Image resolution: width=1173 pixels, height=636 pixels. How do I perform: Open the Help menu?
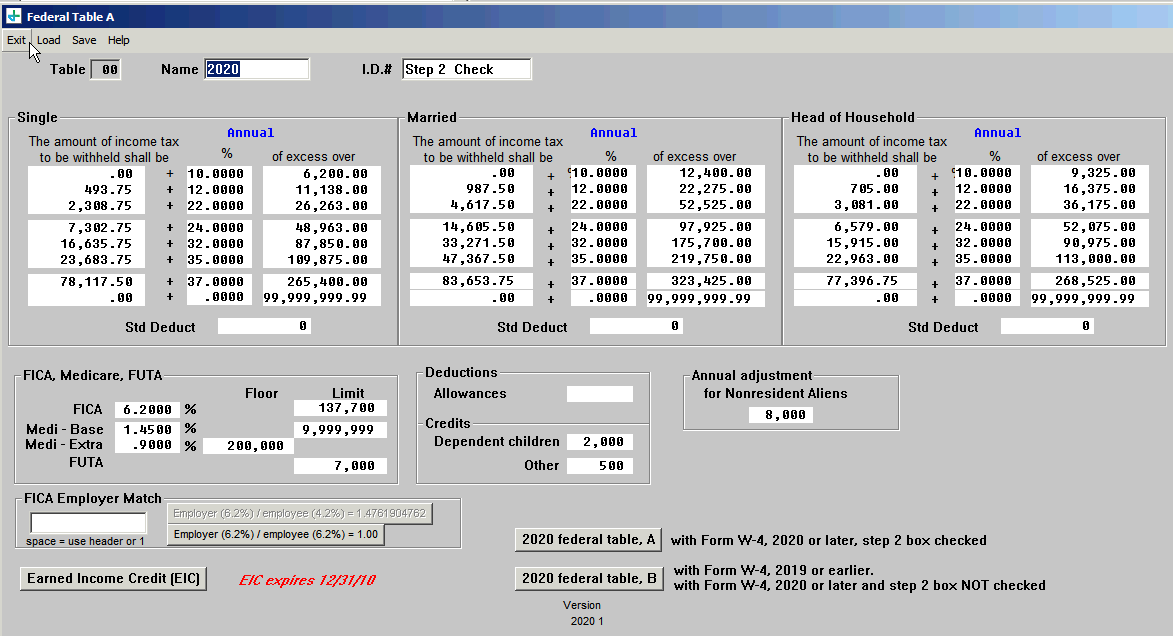tap(118, 40)
